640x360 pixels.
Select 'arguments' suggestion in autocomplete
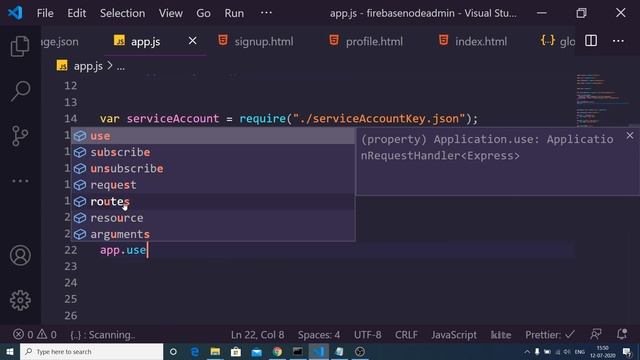213,234
